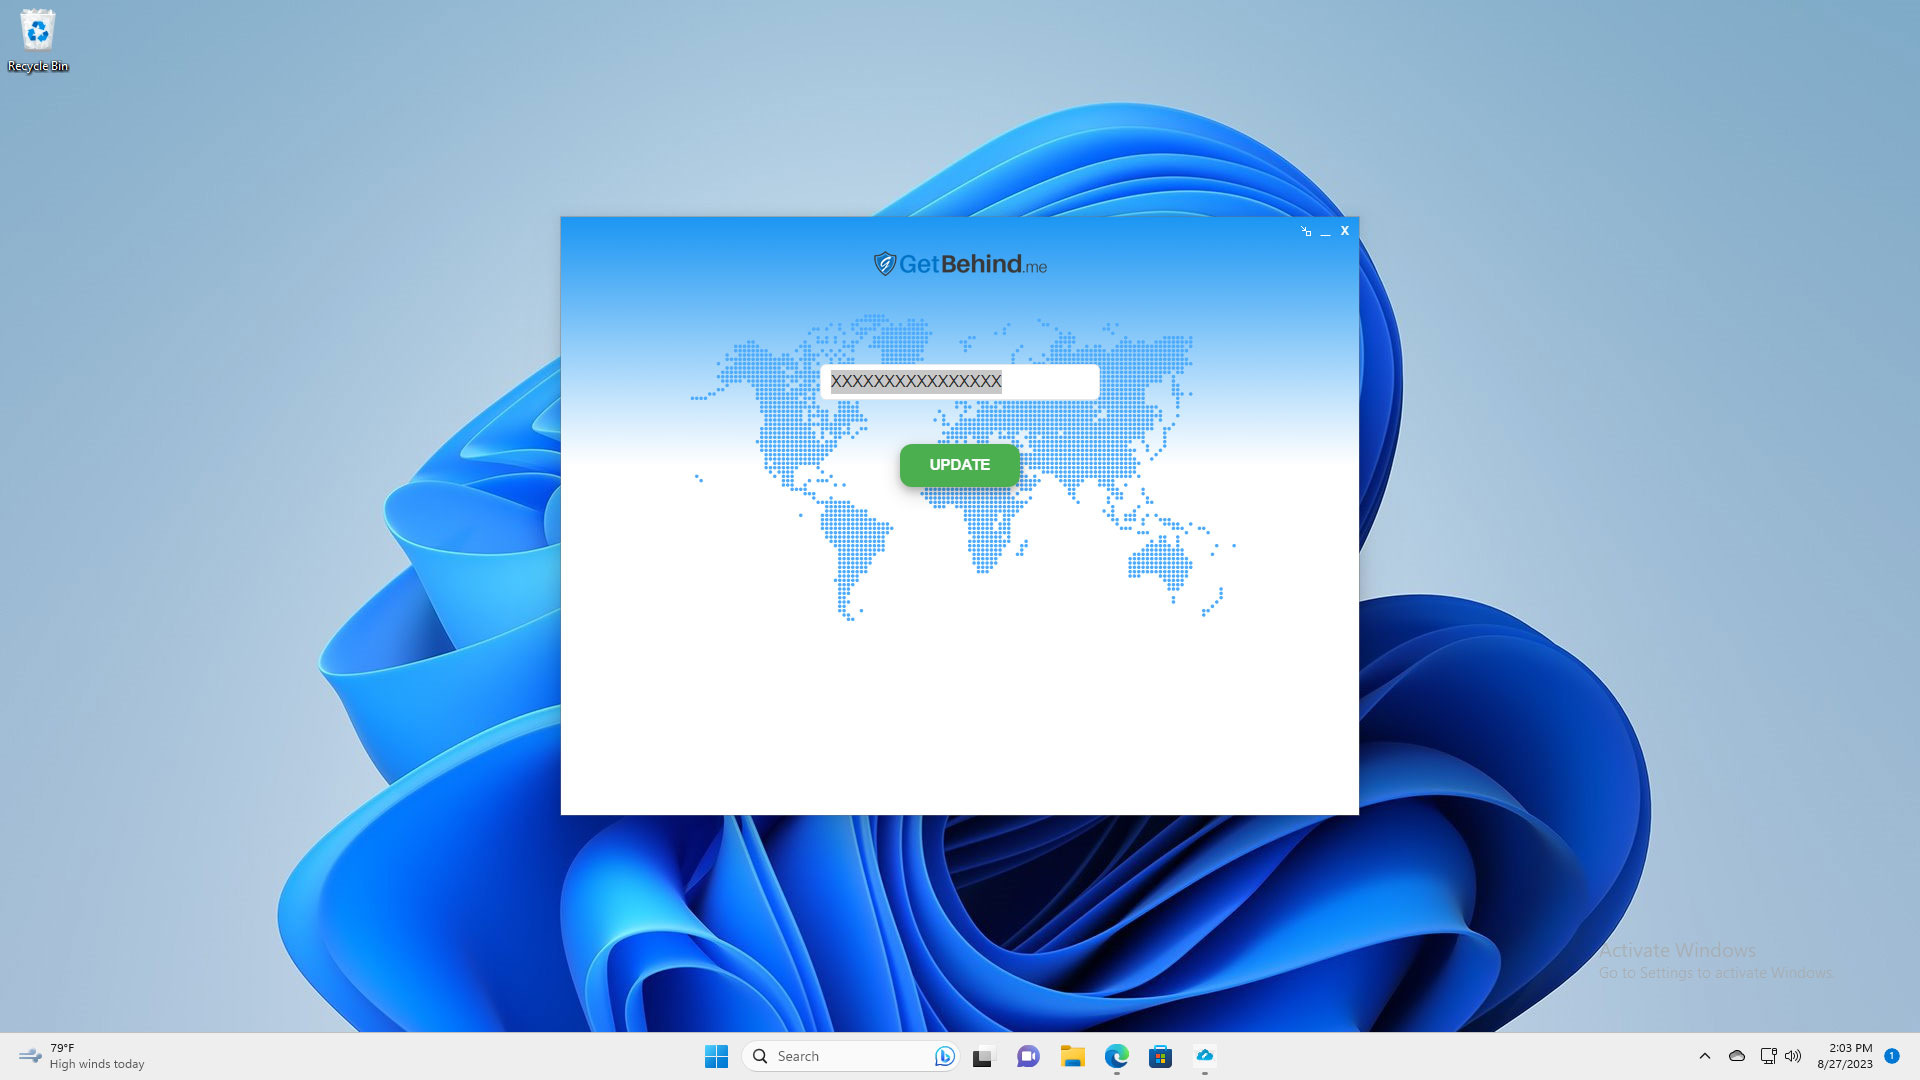This screenshot has width=1920, height=1080.
Task: Open Bing chat icon in search box
Action: pos(944,1056)
